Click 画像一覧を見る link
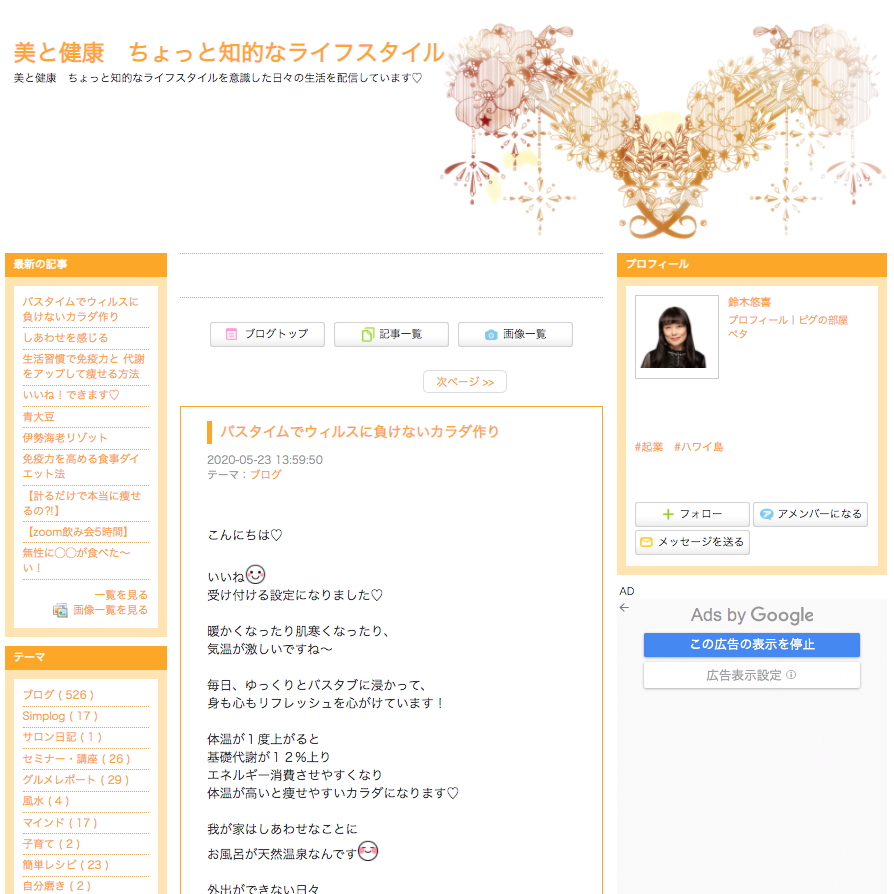The height and width of the screenshot is (894, 894). [x=110, y=611]
